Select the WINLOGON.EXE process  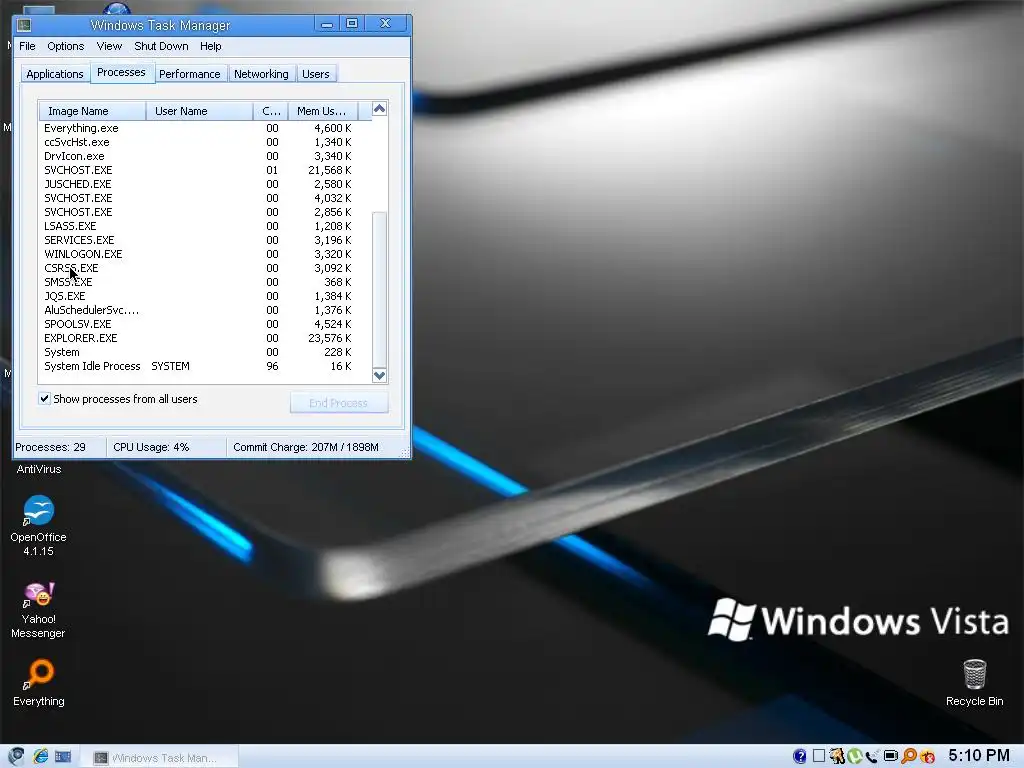pos(204,254)
